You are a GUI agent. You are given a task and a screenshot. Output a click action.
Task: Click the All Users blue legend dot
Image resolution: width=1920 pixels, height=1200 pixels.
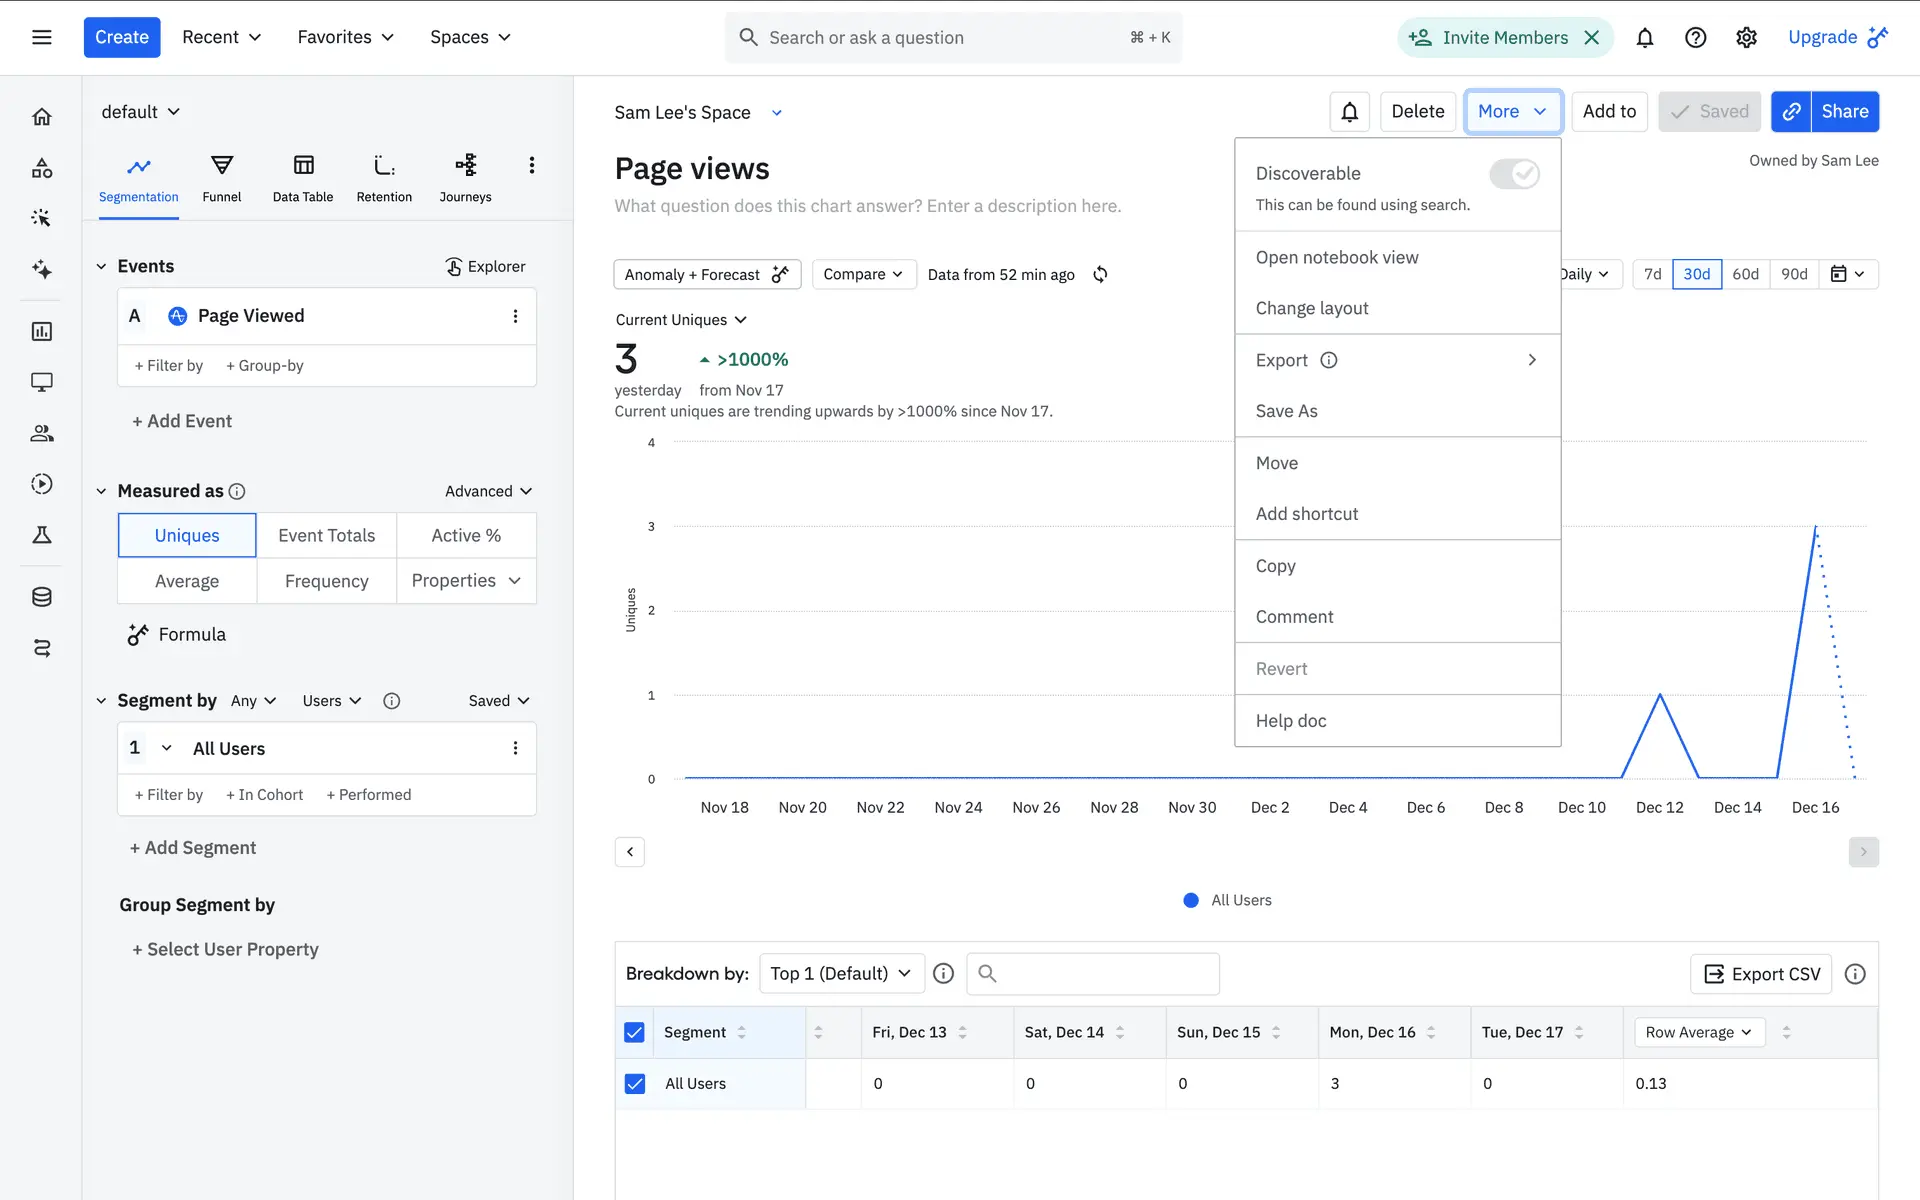coord(1190,900)
